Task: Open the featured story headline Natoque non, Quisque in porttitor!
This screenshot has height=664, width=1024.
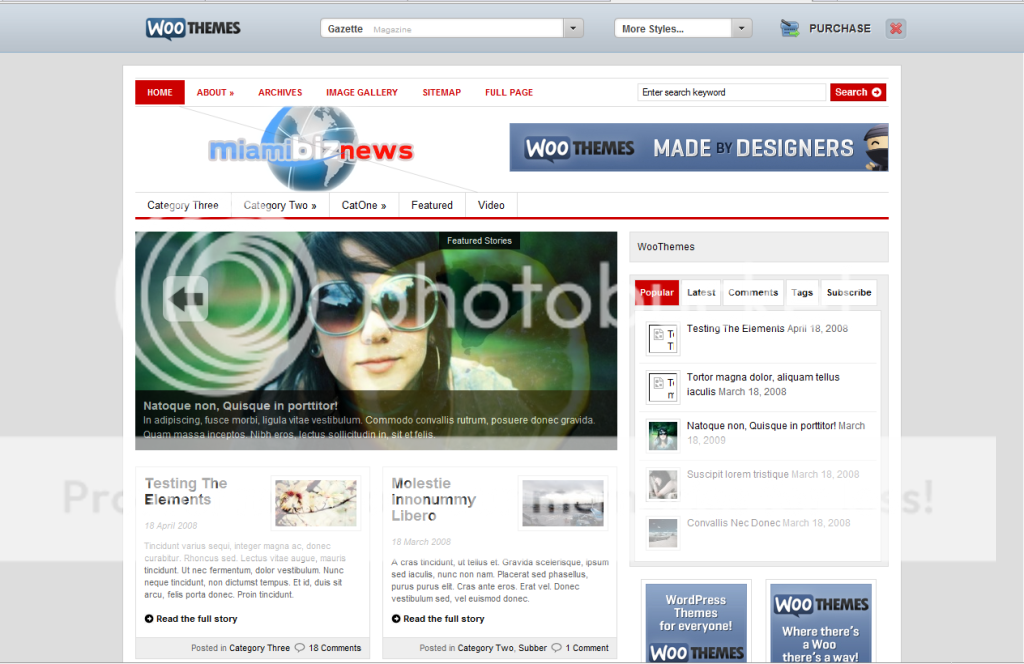Action: tap(240, 405)
